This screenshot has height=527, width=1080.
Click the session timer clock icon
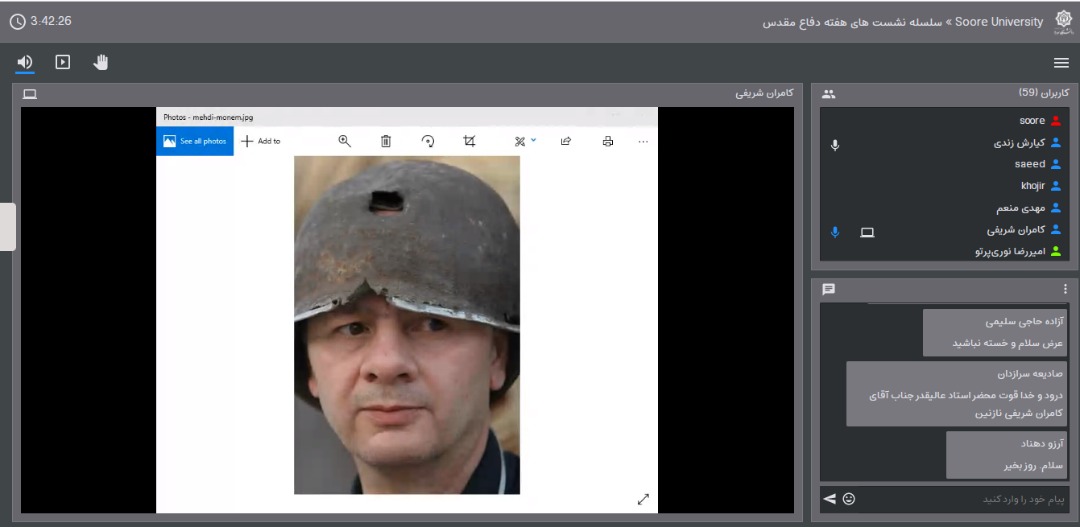(x=17, y=21)
